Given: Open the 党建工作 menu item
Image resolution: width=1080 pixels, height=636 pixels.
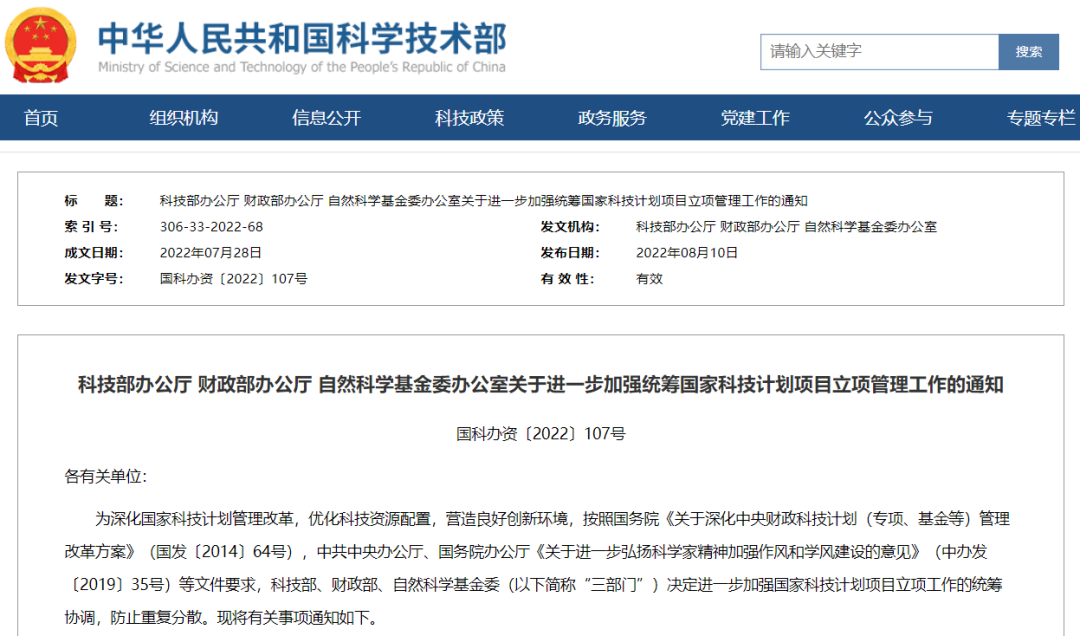Looking at the screenshot, I should click(x=755, y=118).
